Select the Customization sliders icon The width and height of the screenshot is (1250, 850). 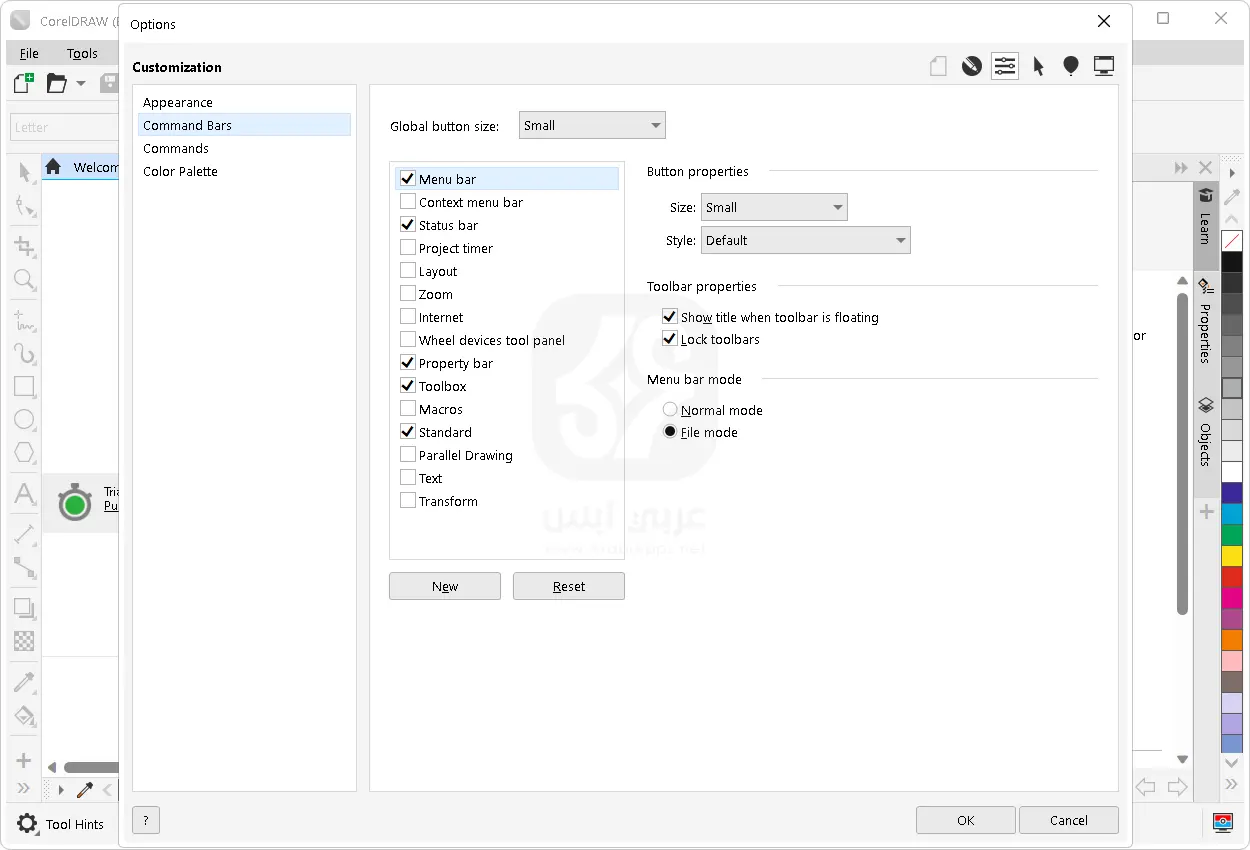point(1004,67)
